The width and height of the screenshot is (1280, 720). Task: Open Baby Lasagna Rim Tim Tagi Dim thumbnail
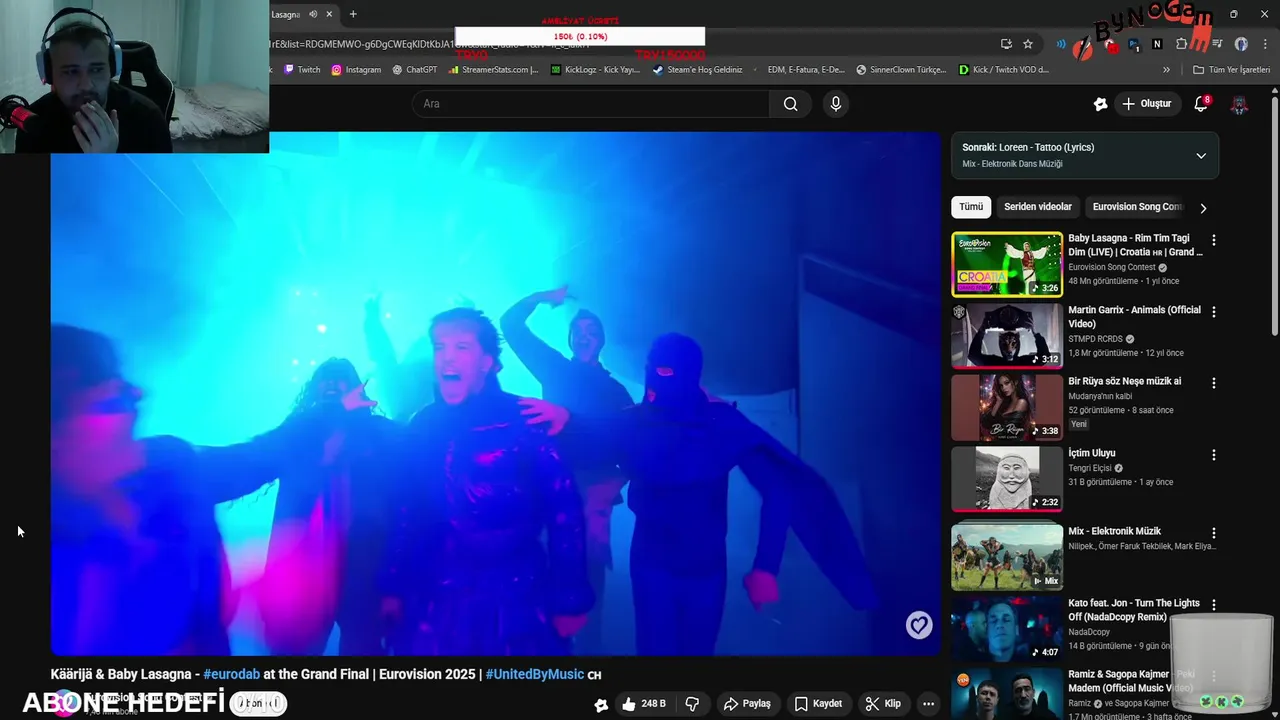1007,264
